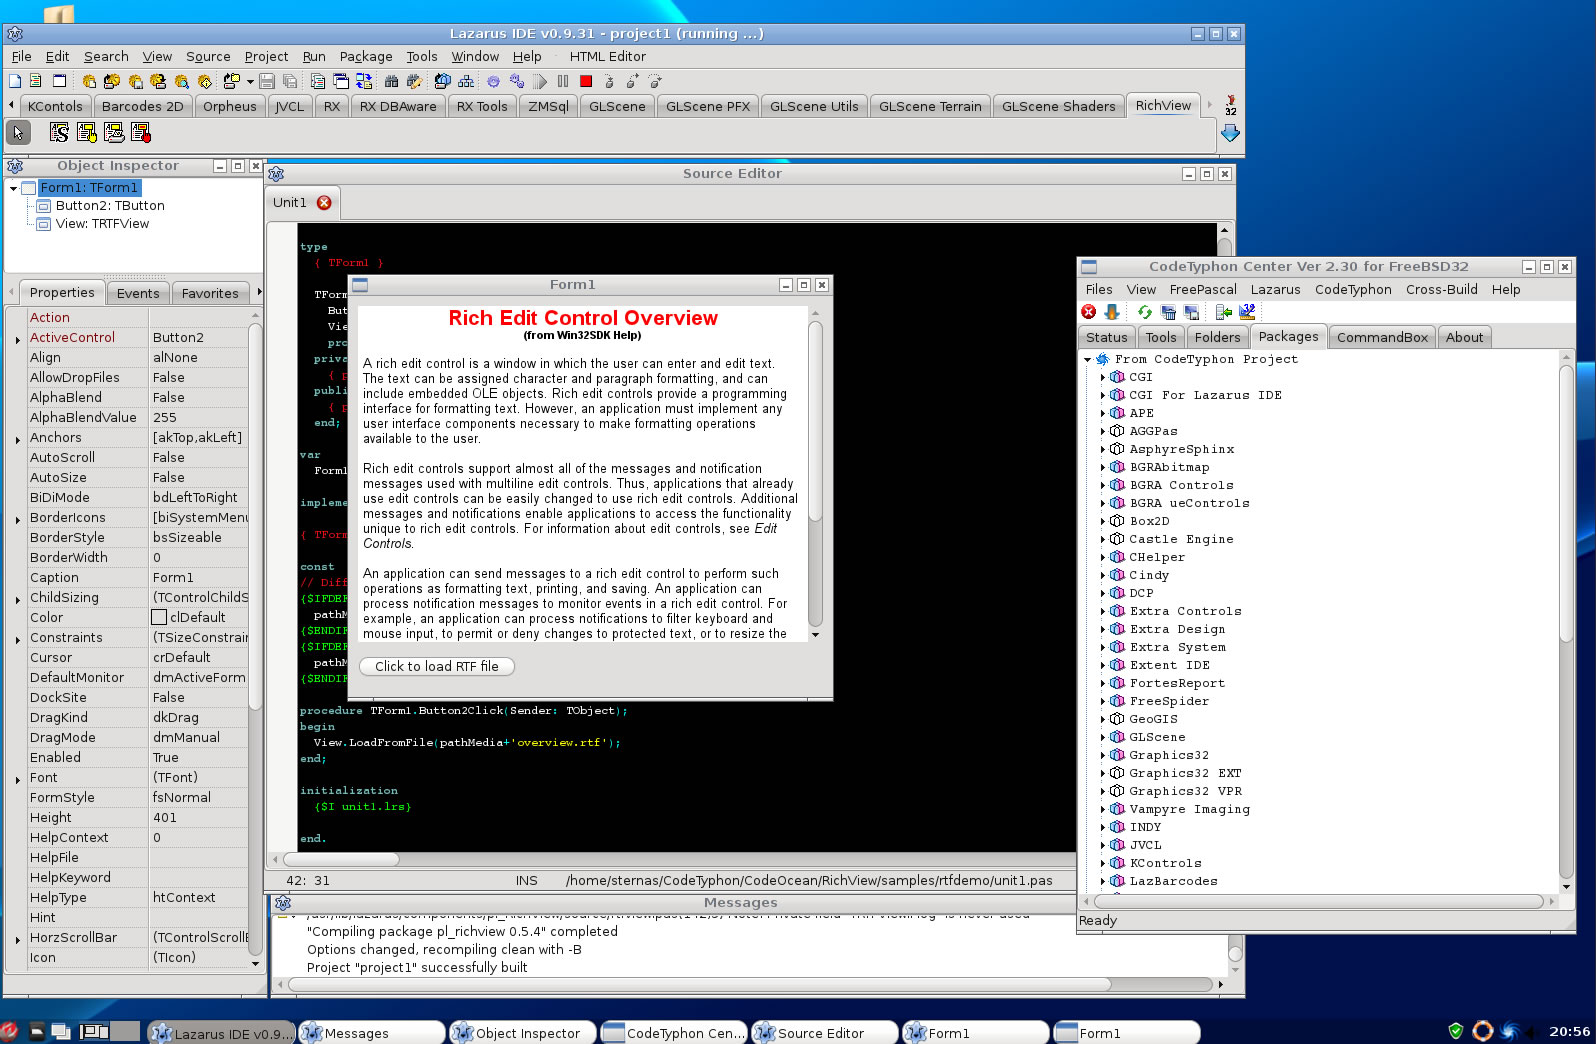Close the Unit1 tab with red X
Image resolution: width=1596 pixels, height=1044 pixels.
point(324,202)
